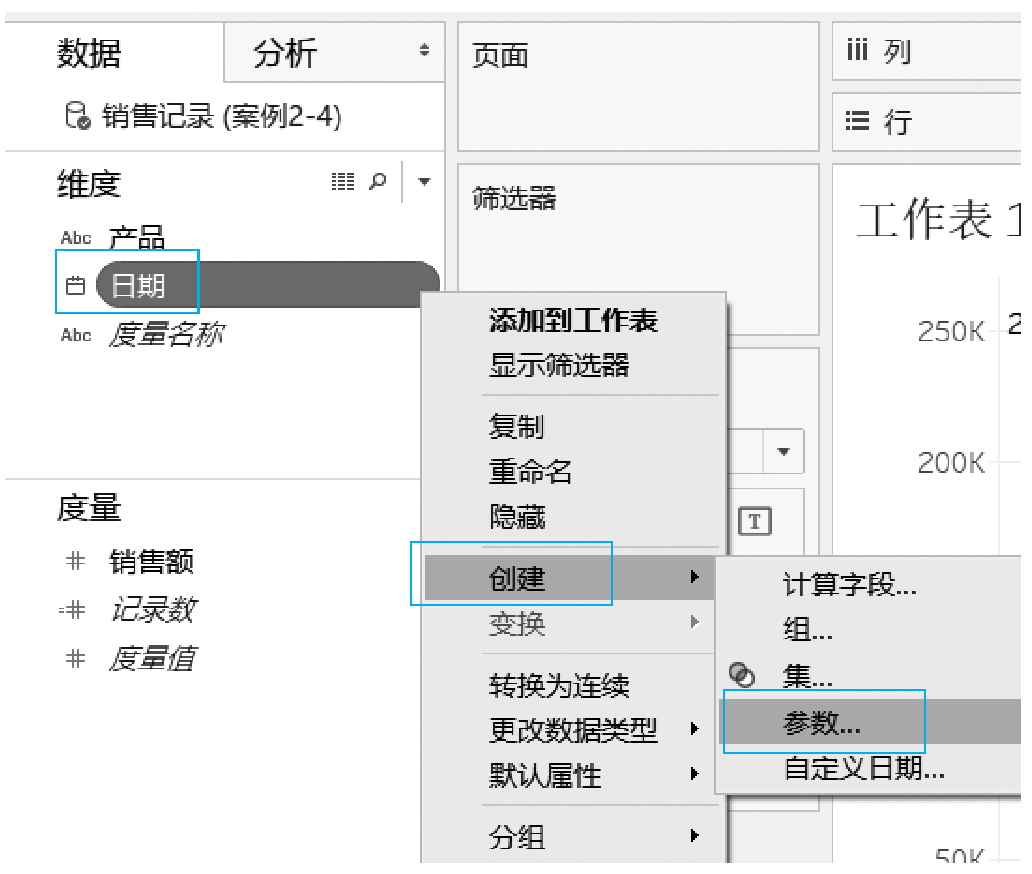The image size is (1032, 874).
Task: Click the Abc icon next to 产品
Action: (76, 238)
